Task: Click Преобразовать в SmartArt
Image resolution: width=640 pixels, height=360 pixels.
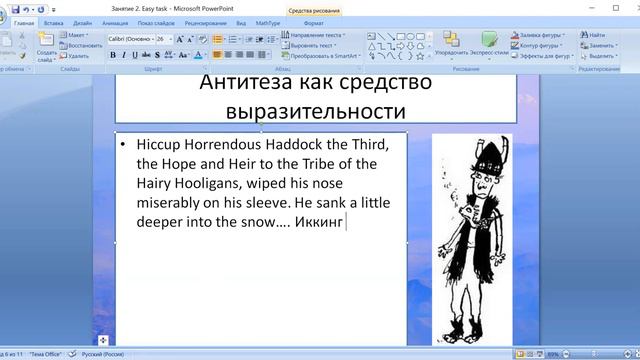Action: (x=321, y=56)
